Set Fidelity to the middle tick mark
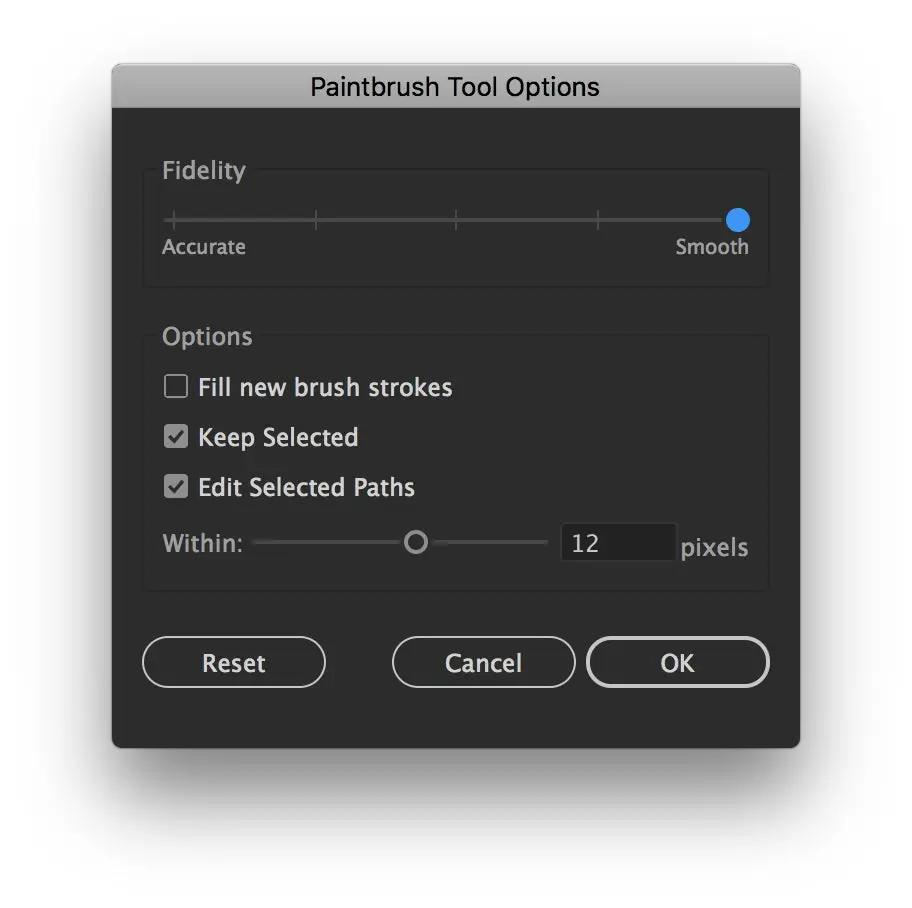This screenshot has width=912, height=908. coord(456,220)
